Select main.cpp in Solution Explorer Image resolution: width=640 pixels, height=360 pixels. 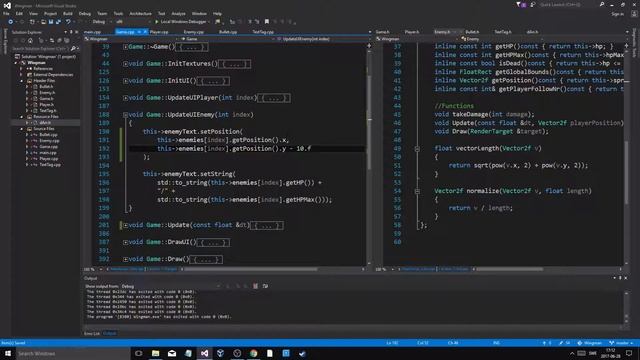coord(48,153)
